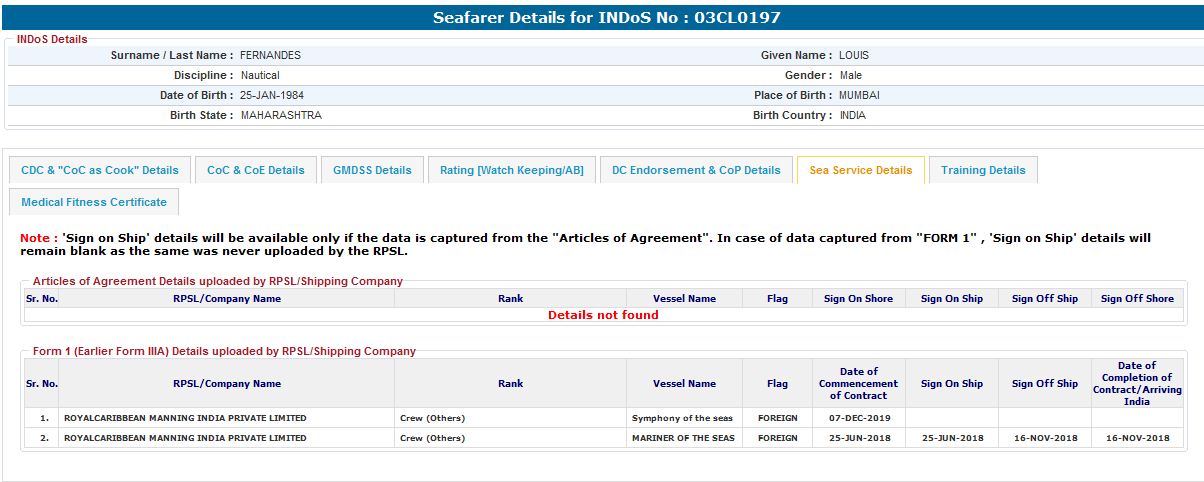Viewport: 1204px width, 482px height.
Task: Click the Seafarer Details for INDoS No header
Action: click(x=607, y=18)
